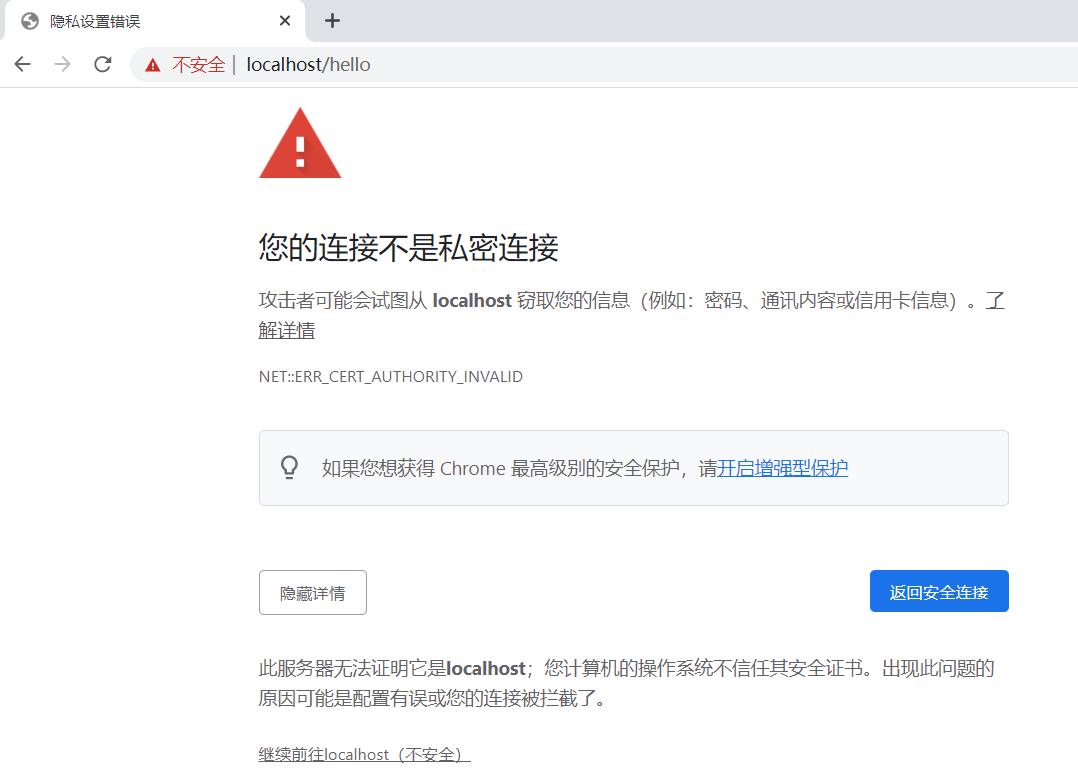Click the 隐藏详情 button
Image resolution: width=1078 pixels, height=775 pixels.
[312, 592]
